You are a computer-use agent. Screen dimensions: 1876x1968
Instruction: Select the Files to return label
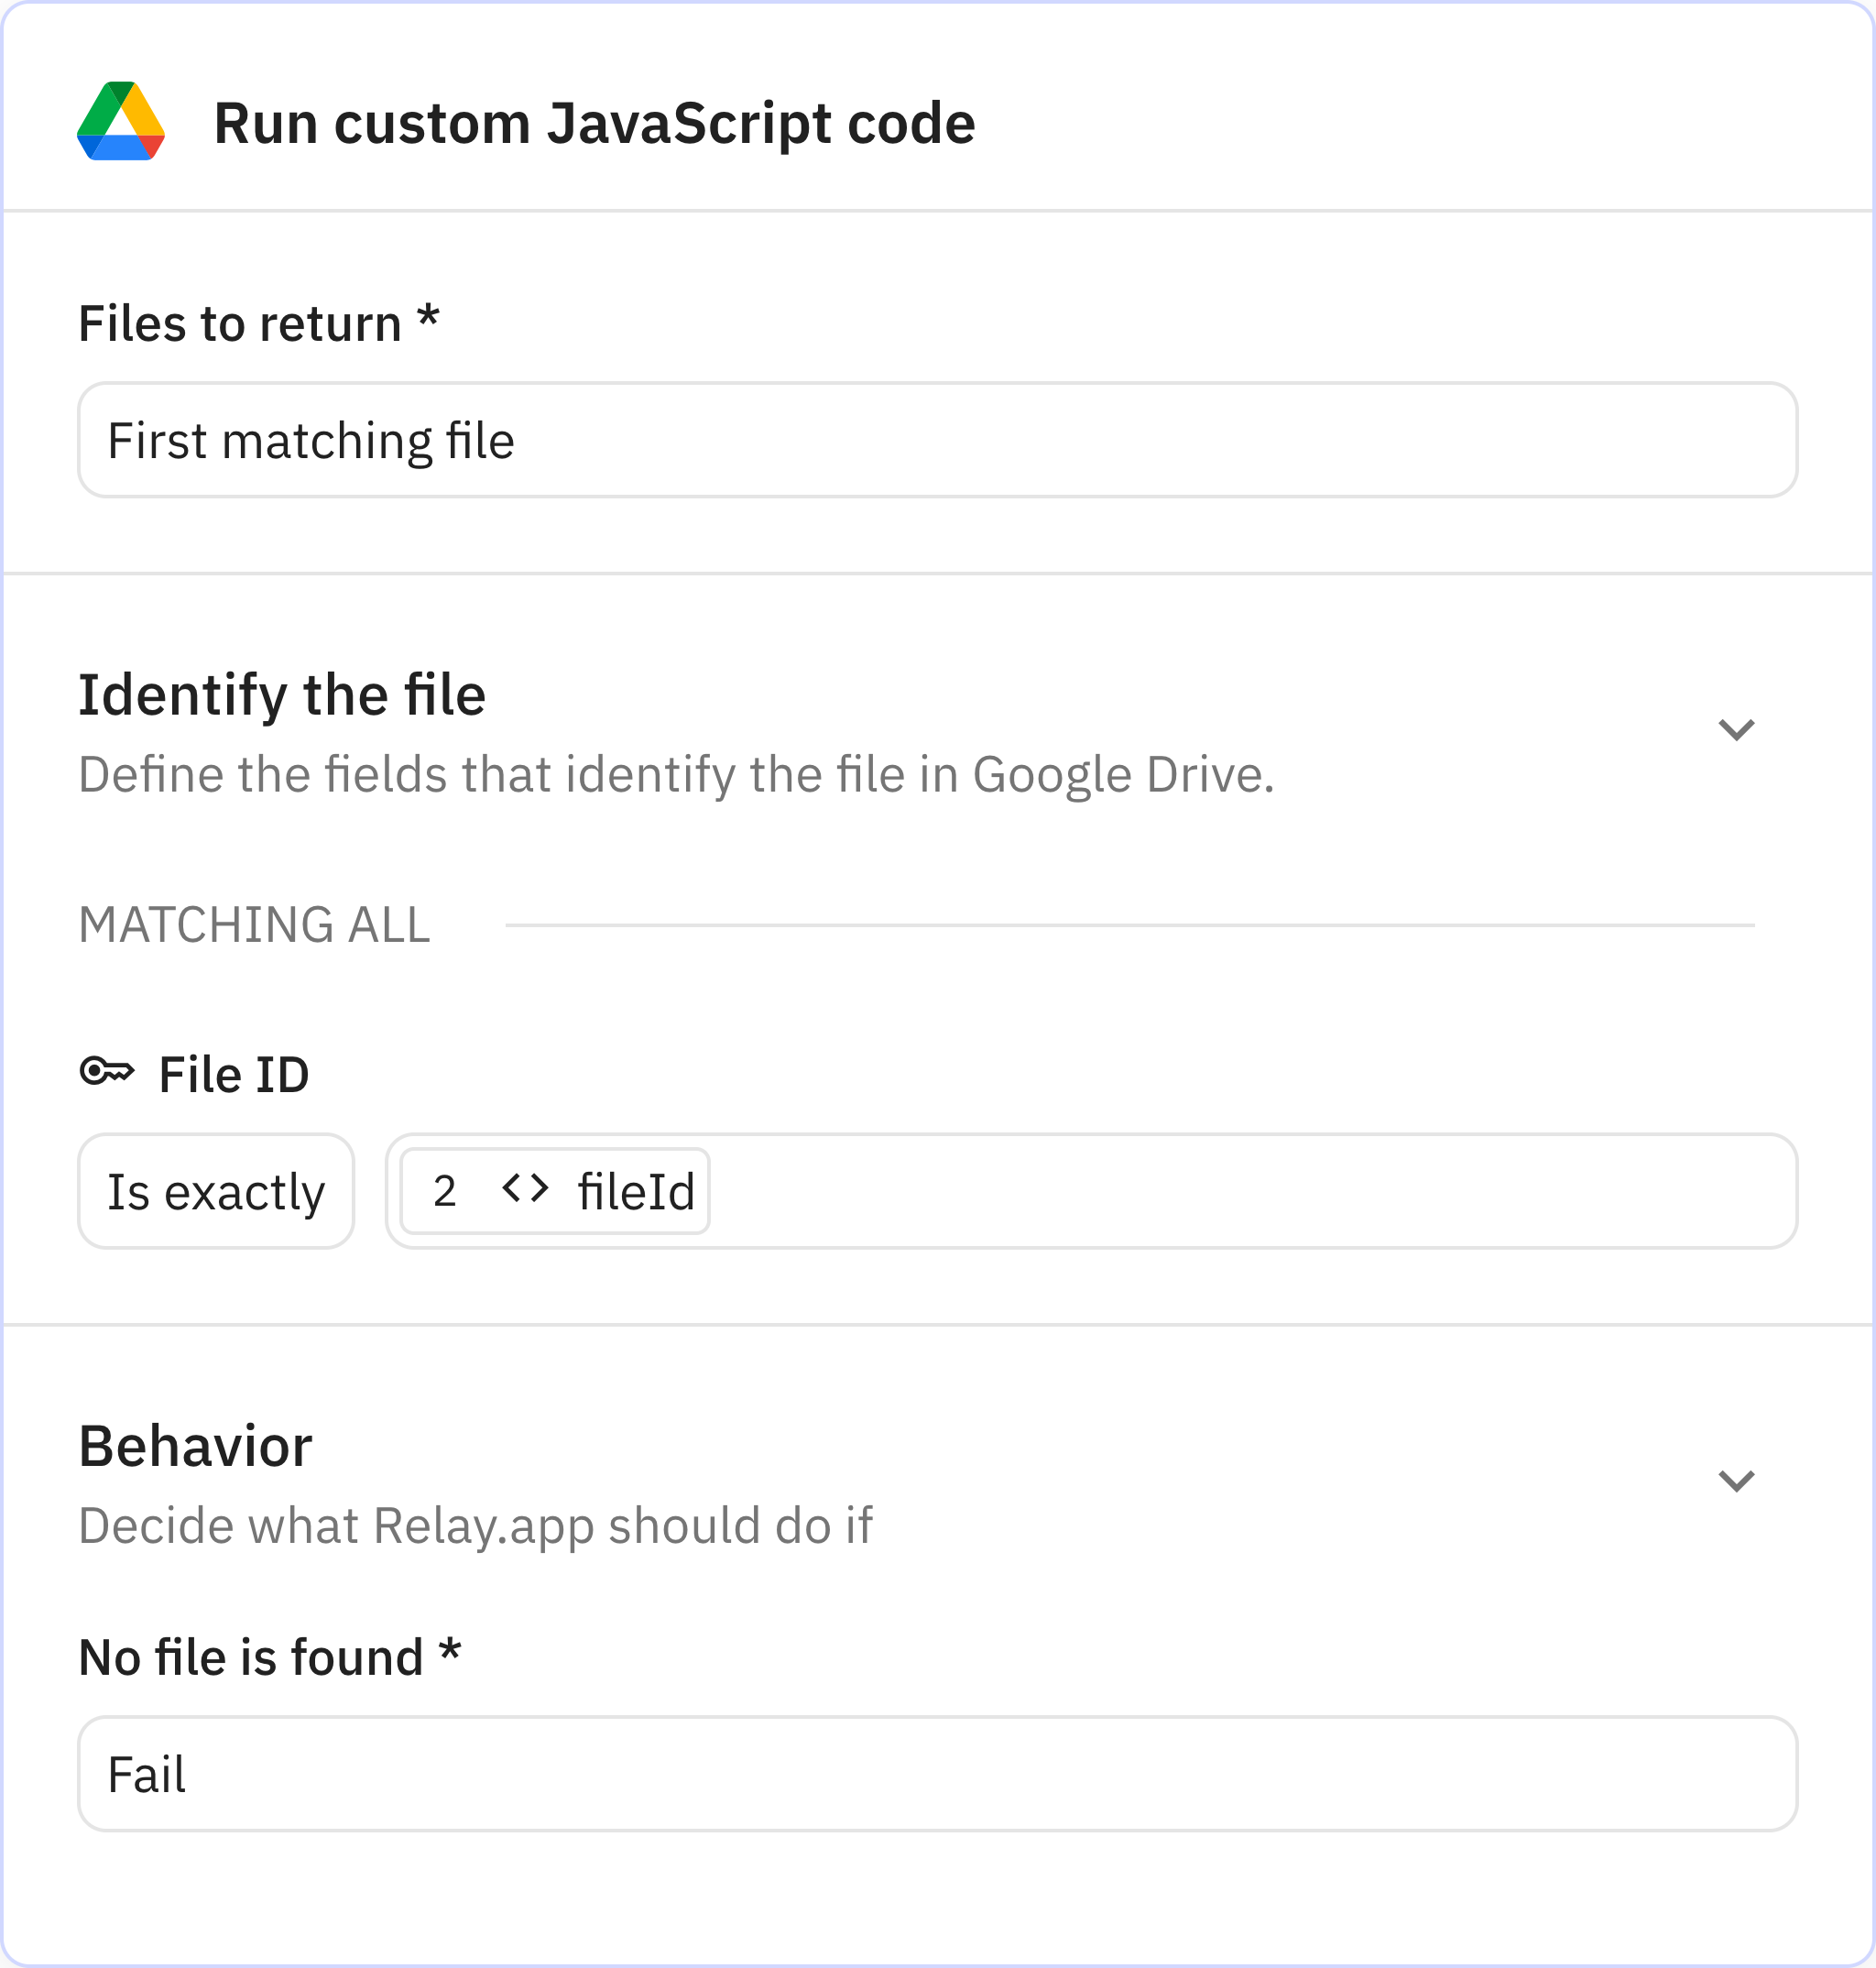coord(258,321)
